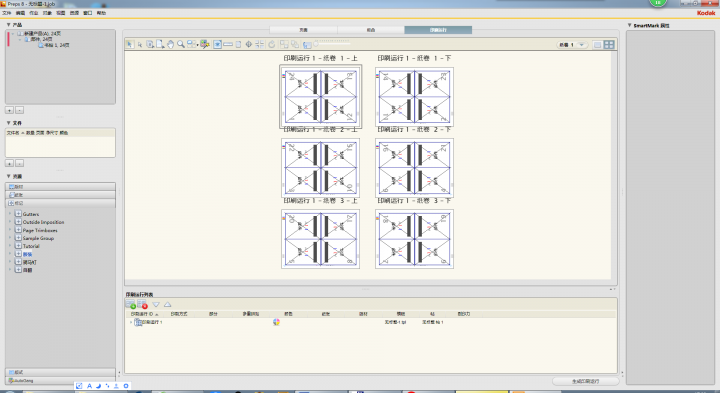Expand the Page Trimboxes group
The image size is (720, 393).
pyautogui.click(x=18, y=230)
